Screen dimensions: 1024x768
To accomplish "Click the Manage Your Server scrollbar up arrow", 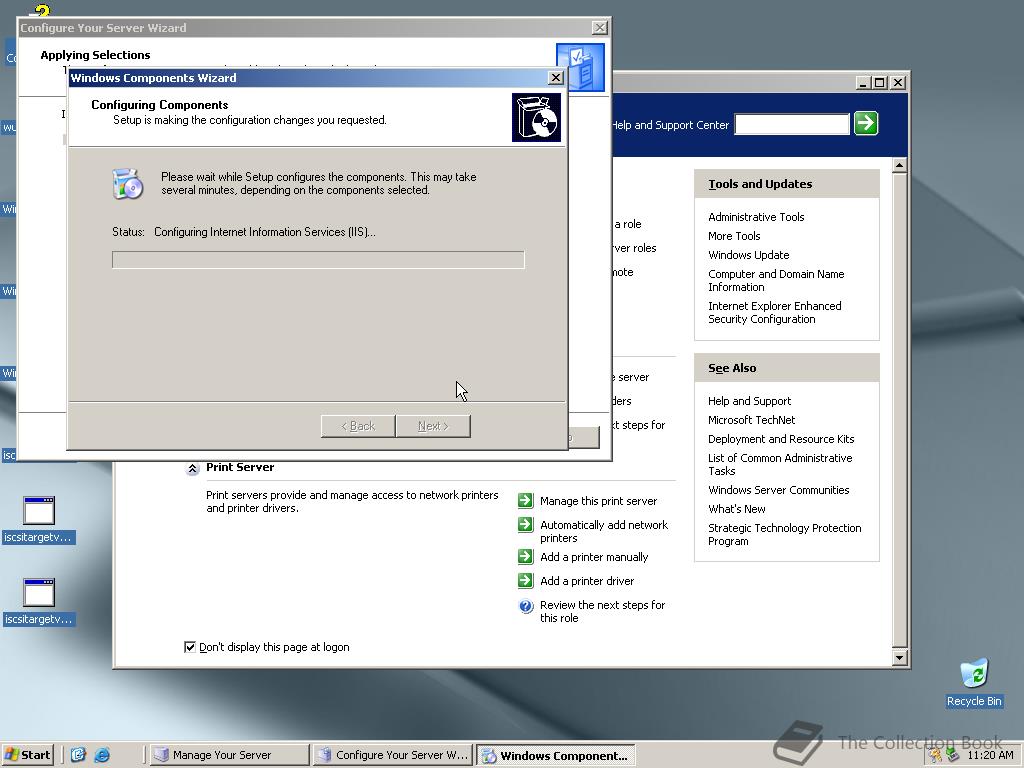I will point(899,165).
